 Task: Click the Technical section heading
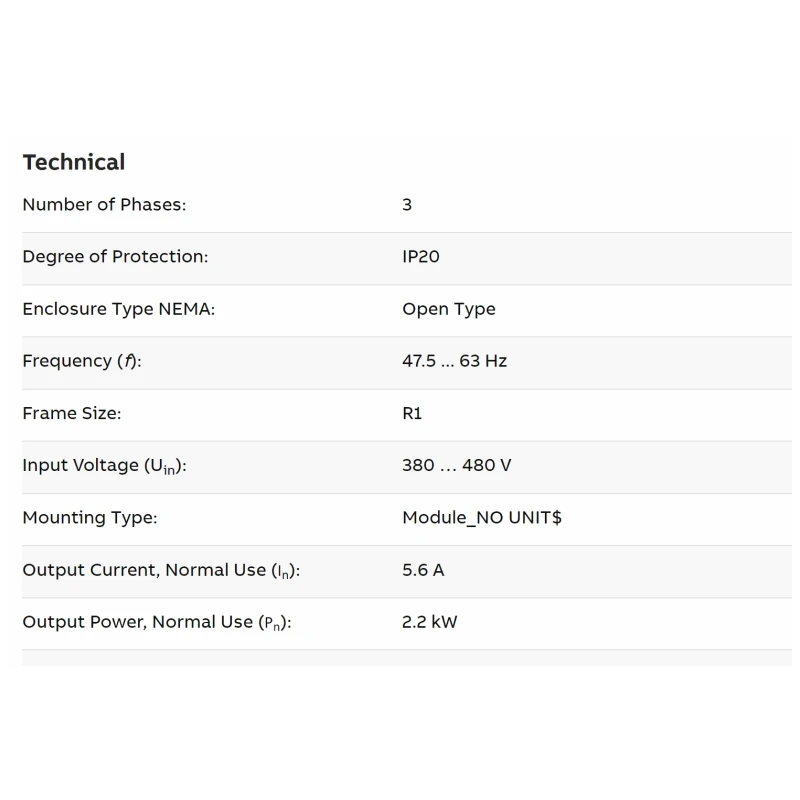tap(74, 162)
